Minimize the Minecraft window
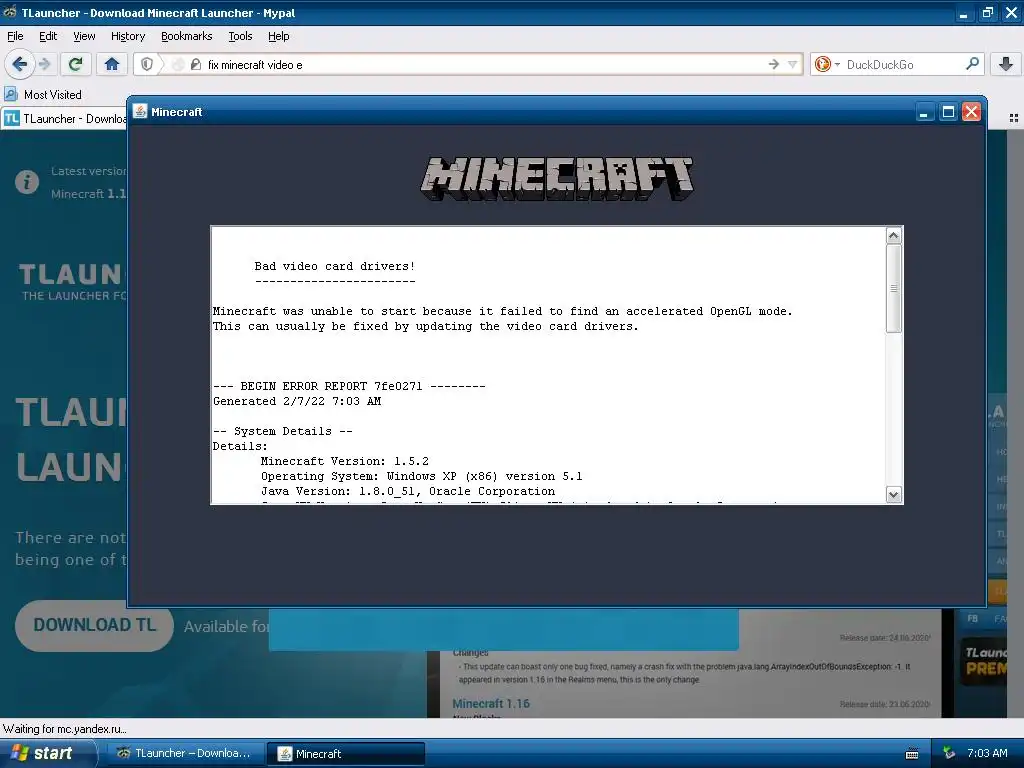Image resolution: width=1024 pixels, height=768 pixels. (x=923, y=112)
